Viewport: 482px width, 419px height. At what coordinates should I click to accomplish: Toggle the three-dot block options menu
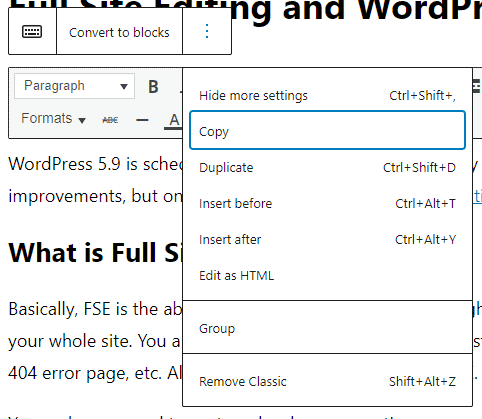(x=207, y=31)
